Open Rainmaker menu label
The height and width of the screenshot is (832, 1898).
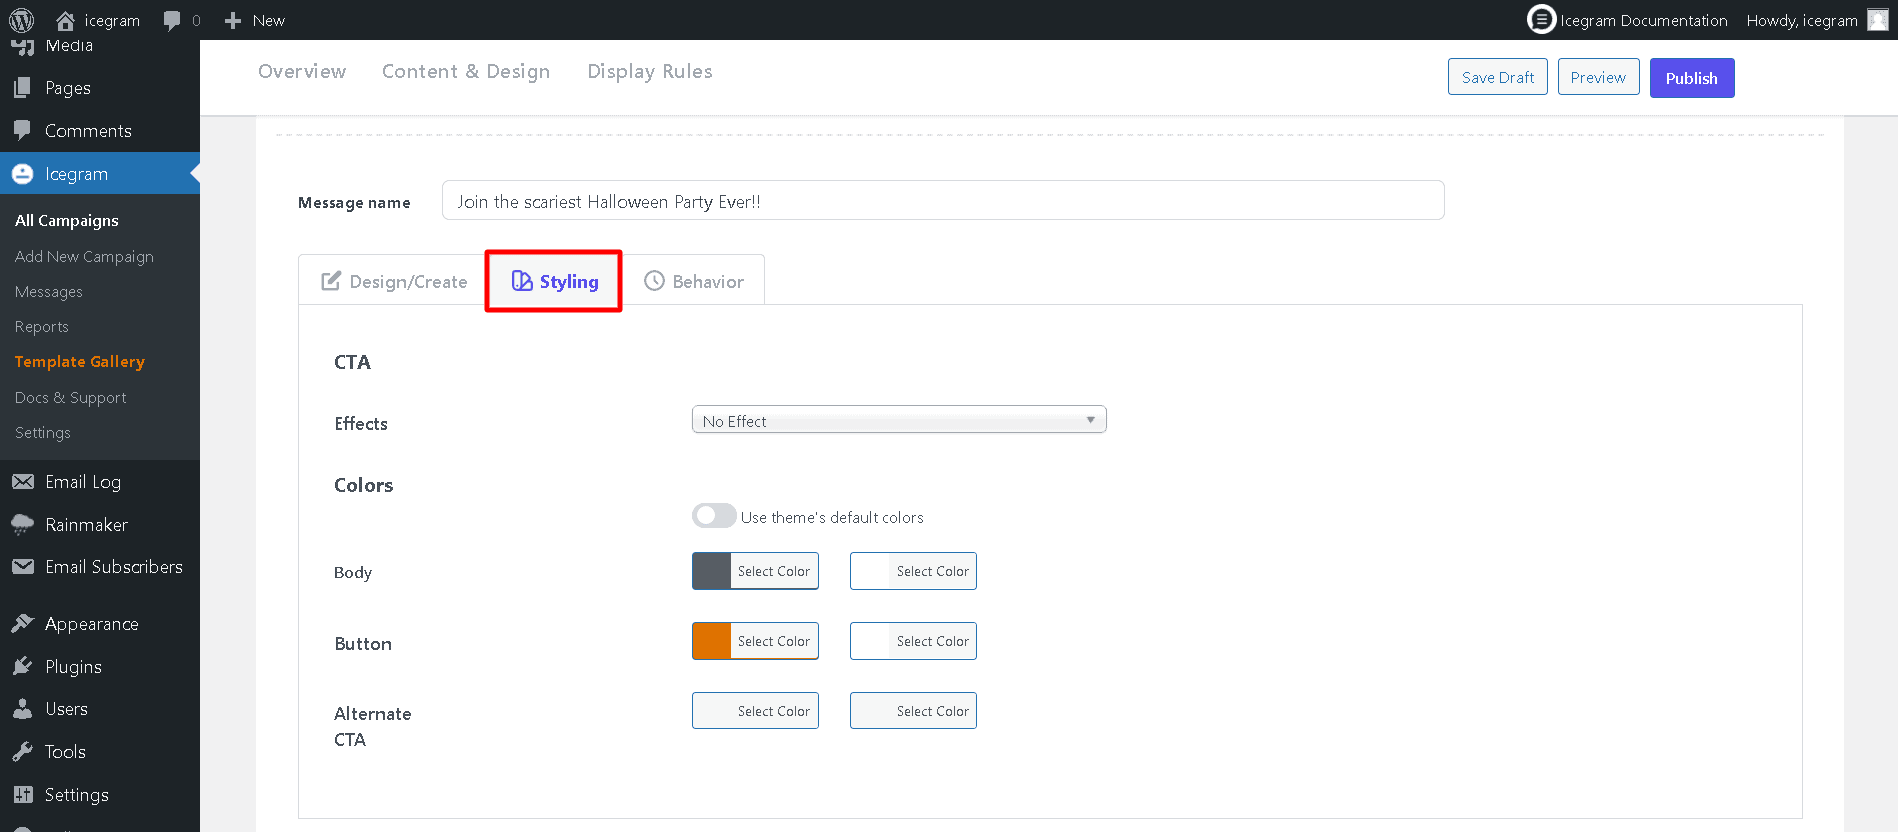(86, 525)
